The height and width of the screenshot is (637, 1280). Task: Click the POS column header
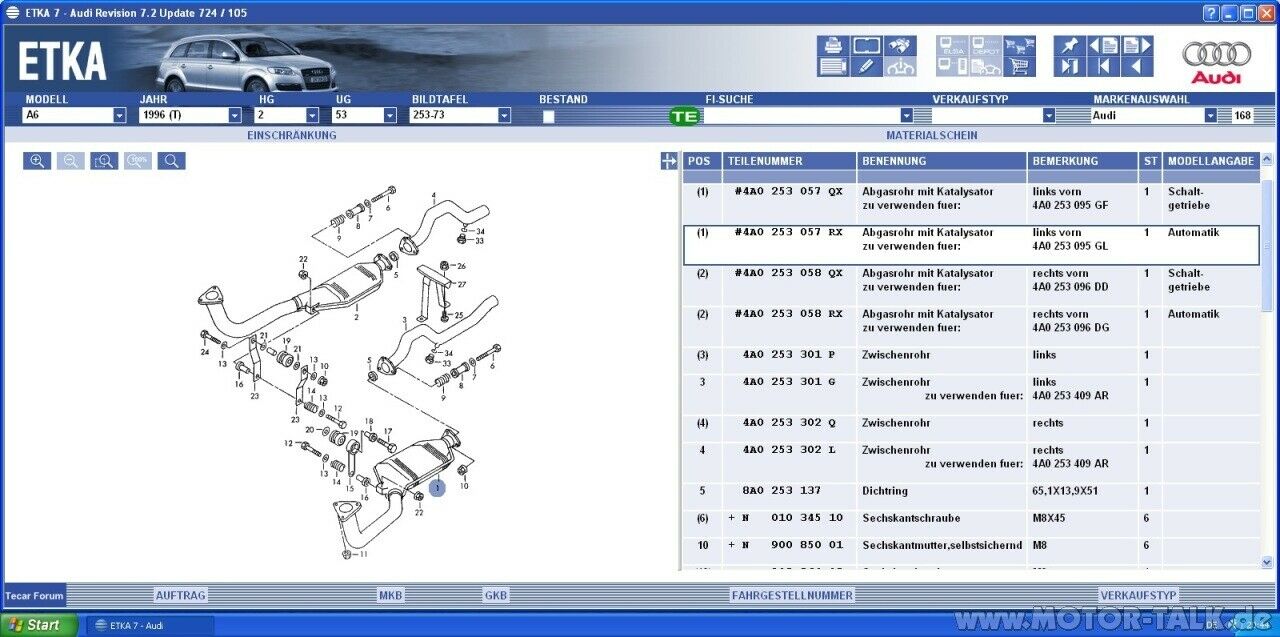(702, 161)
